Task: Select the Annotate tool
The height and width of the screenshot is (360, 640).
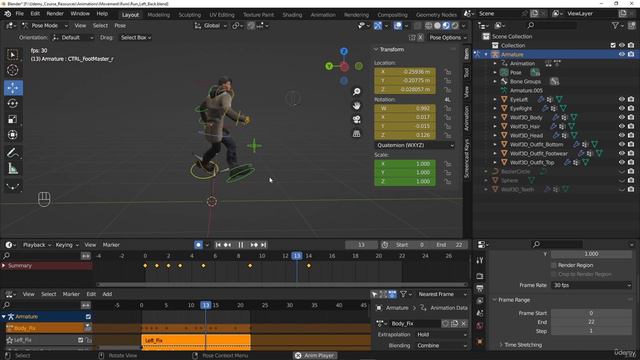Action: [x=13, y=153]
